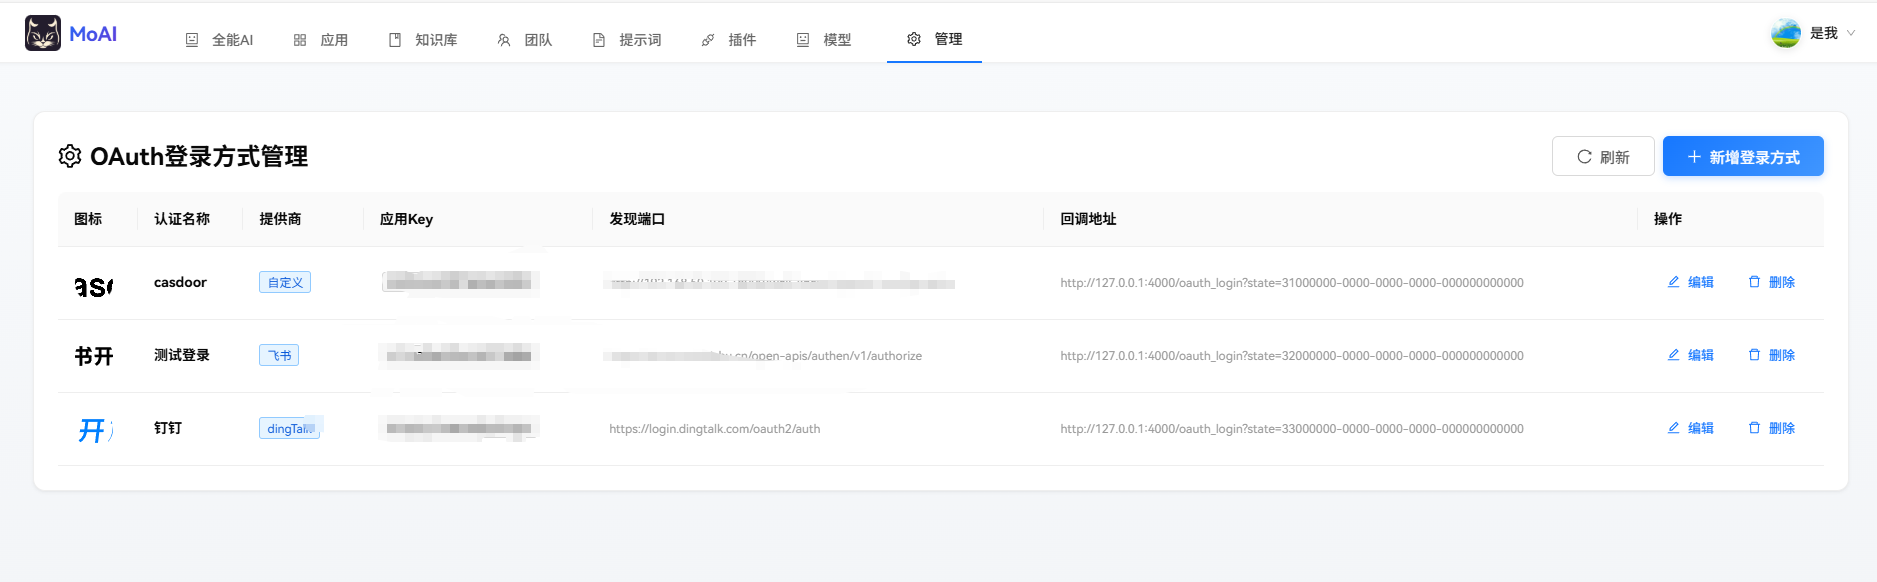
Task: Open the 知识库 tab
Action: [x=423, y=40]
